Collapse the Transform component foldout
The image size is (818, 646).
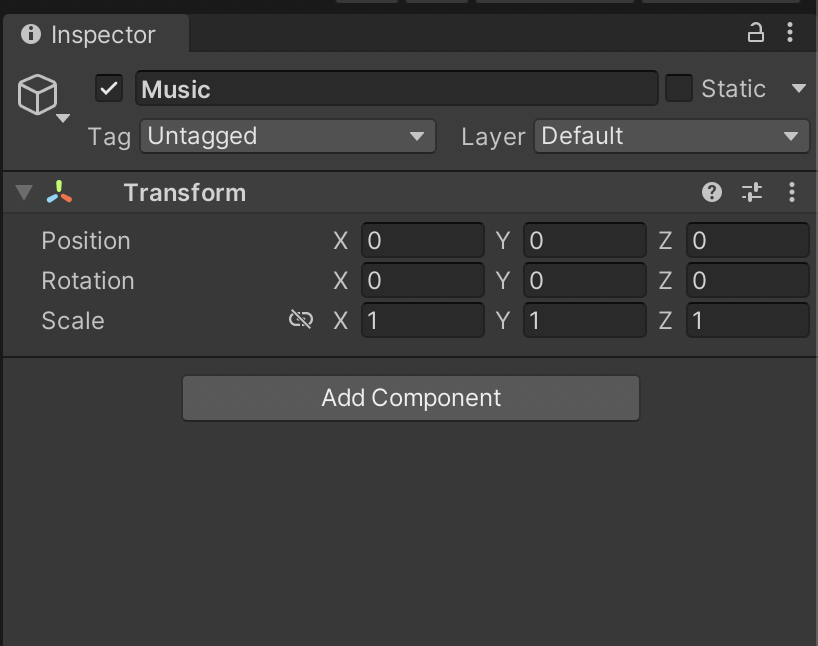(25, 192)
